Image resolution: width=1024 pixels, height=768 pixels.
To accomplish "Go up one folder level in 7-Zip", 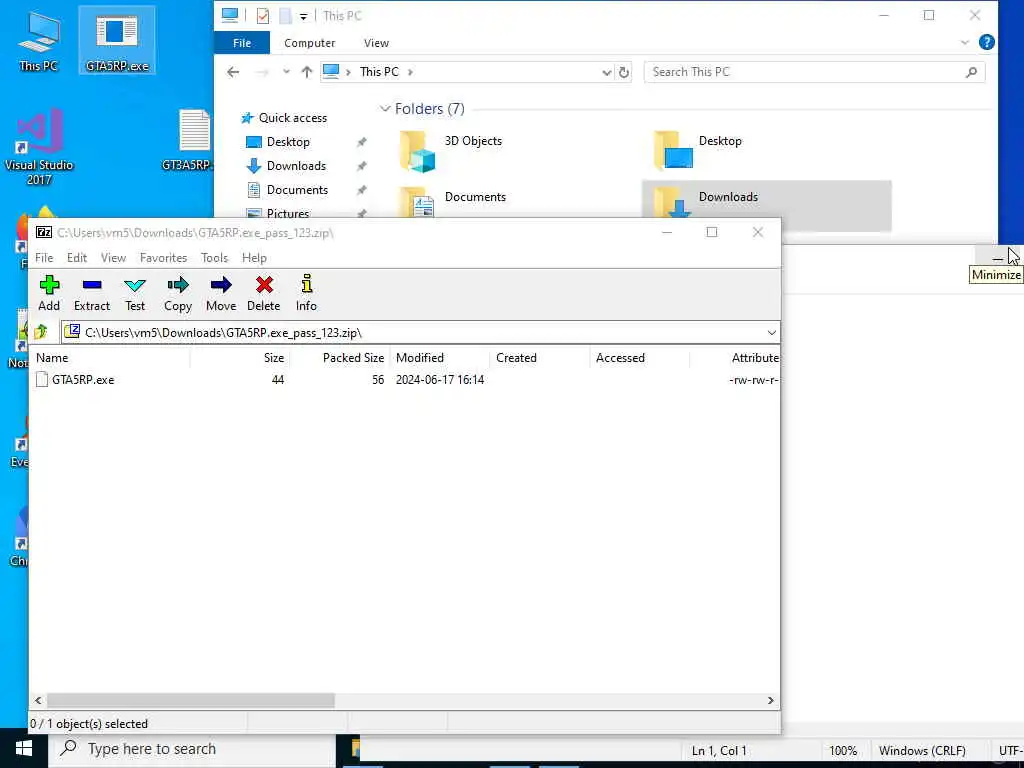I will coord(41,332).
